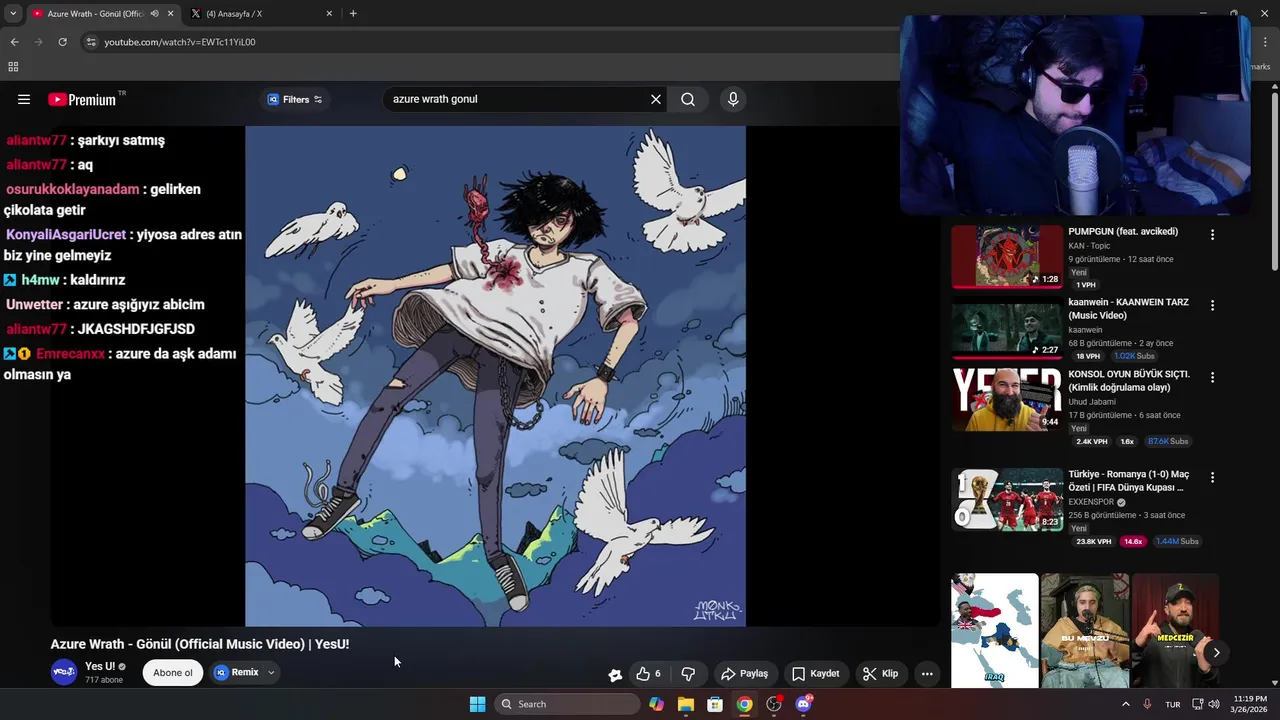This screenshot has width=1280, height=720.
Task: Open the Filters dropdown next to the search box
Action: pos(295,99)
